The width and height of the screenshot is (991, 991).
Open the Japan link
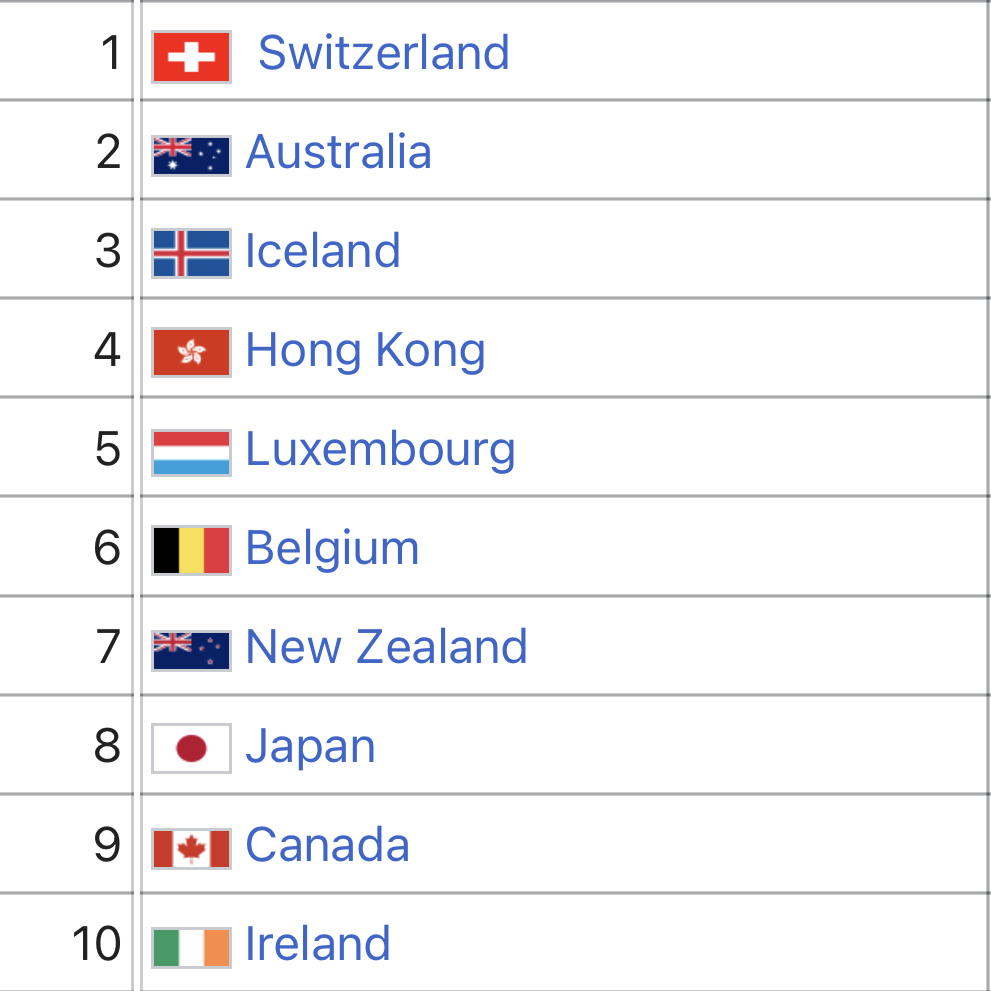tap(310, 746)
